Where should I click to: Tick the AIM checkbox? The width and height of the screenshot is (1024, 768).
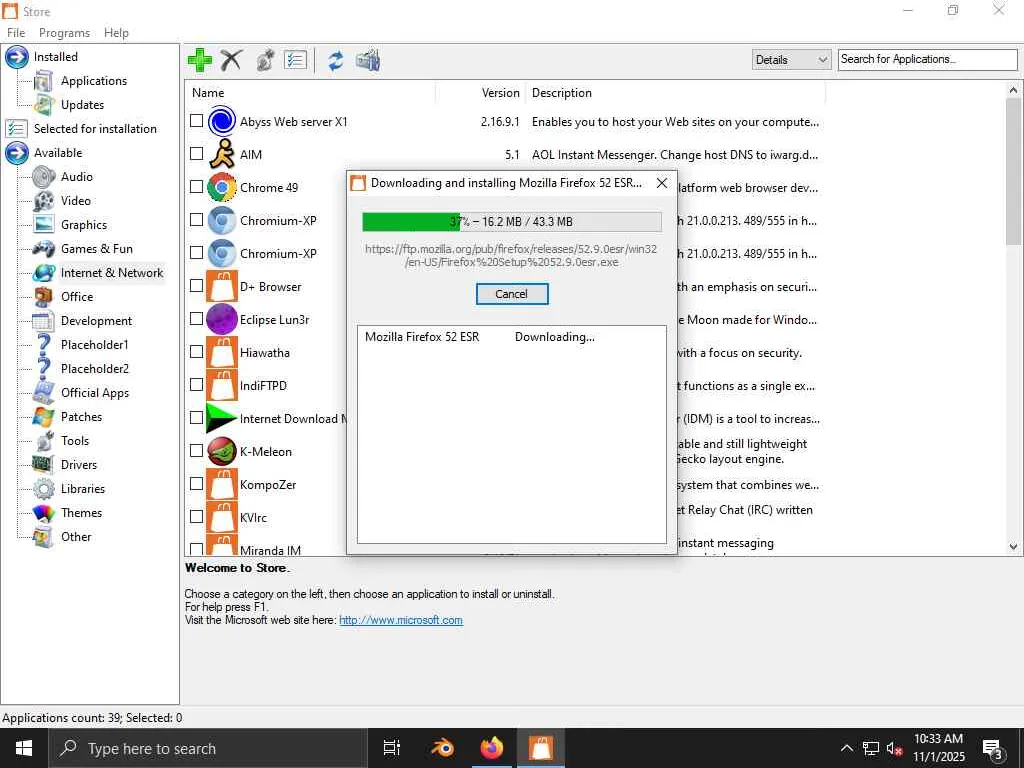(197, 153)
